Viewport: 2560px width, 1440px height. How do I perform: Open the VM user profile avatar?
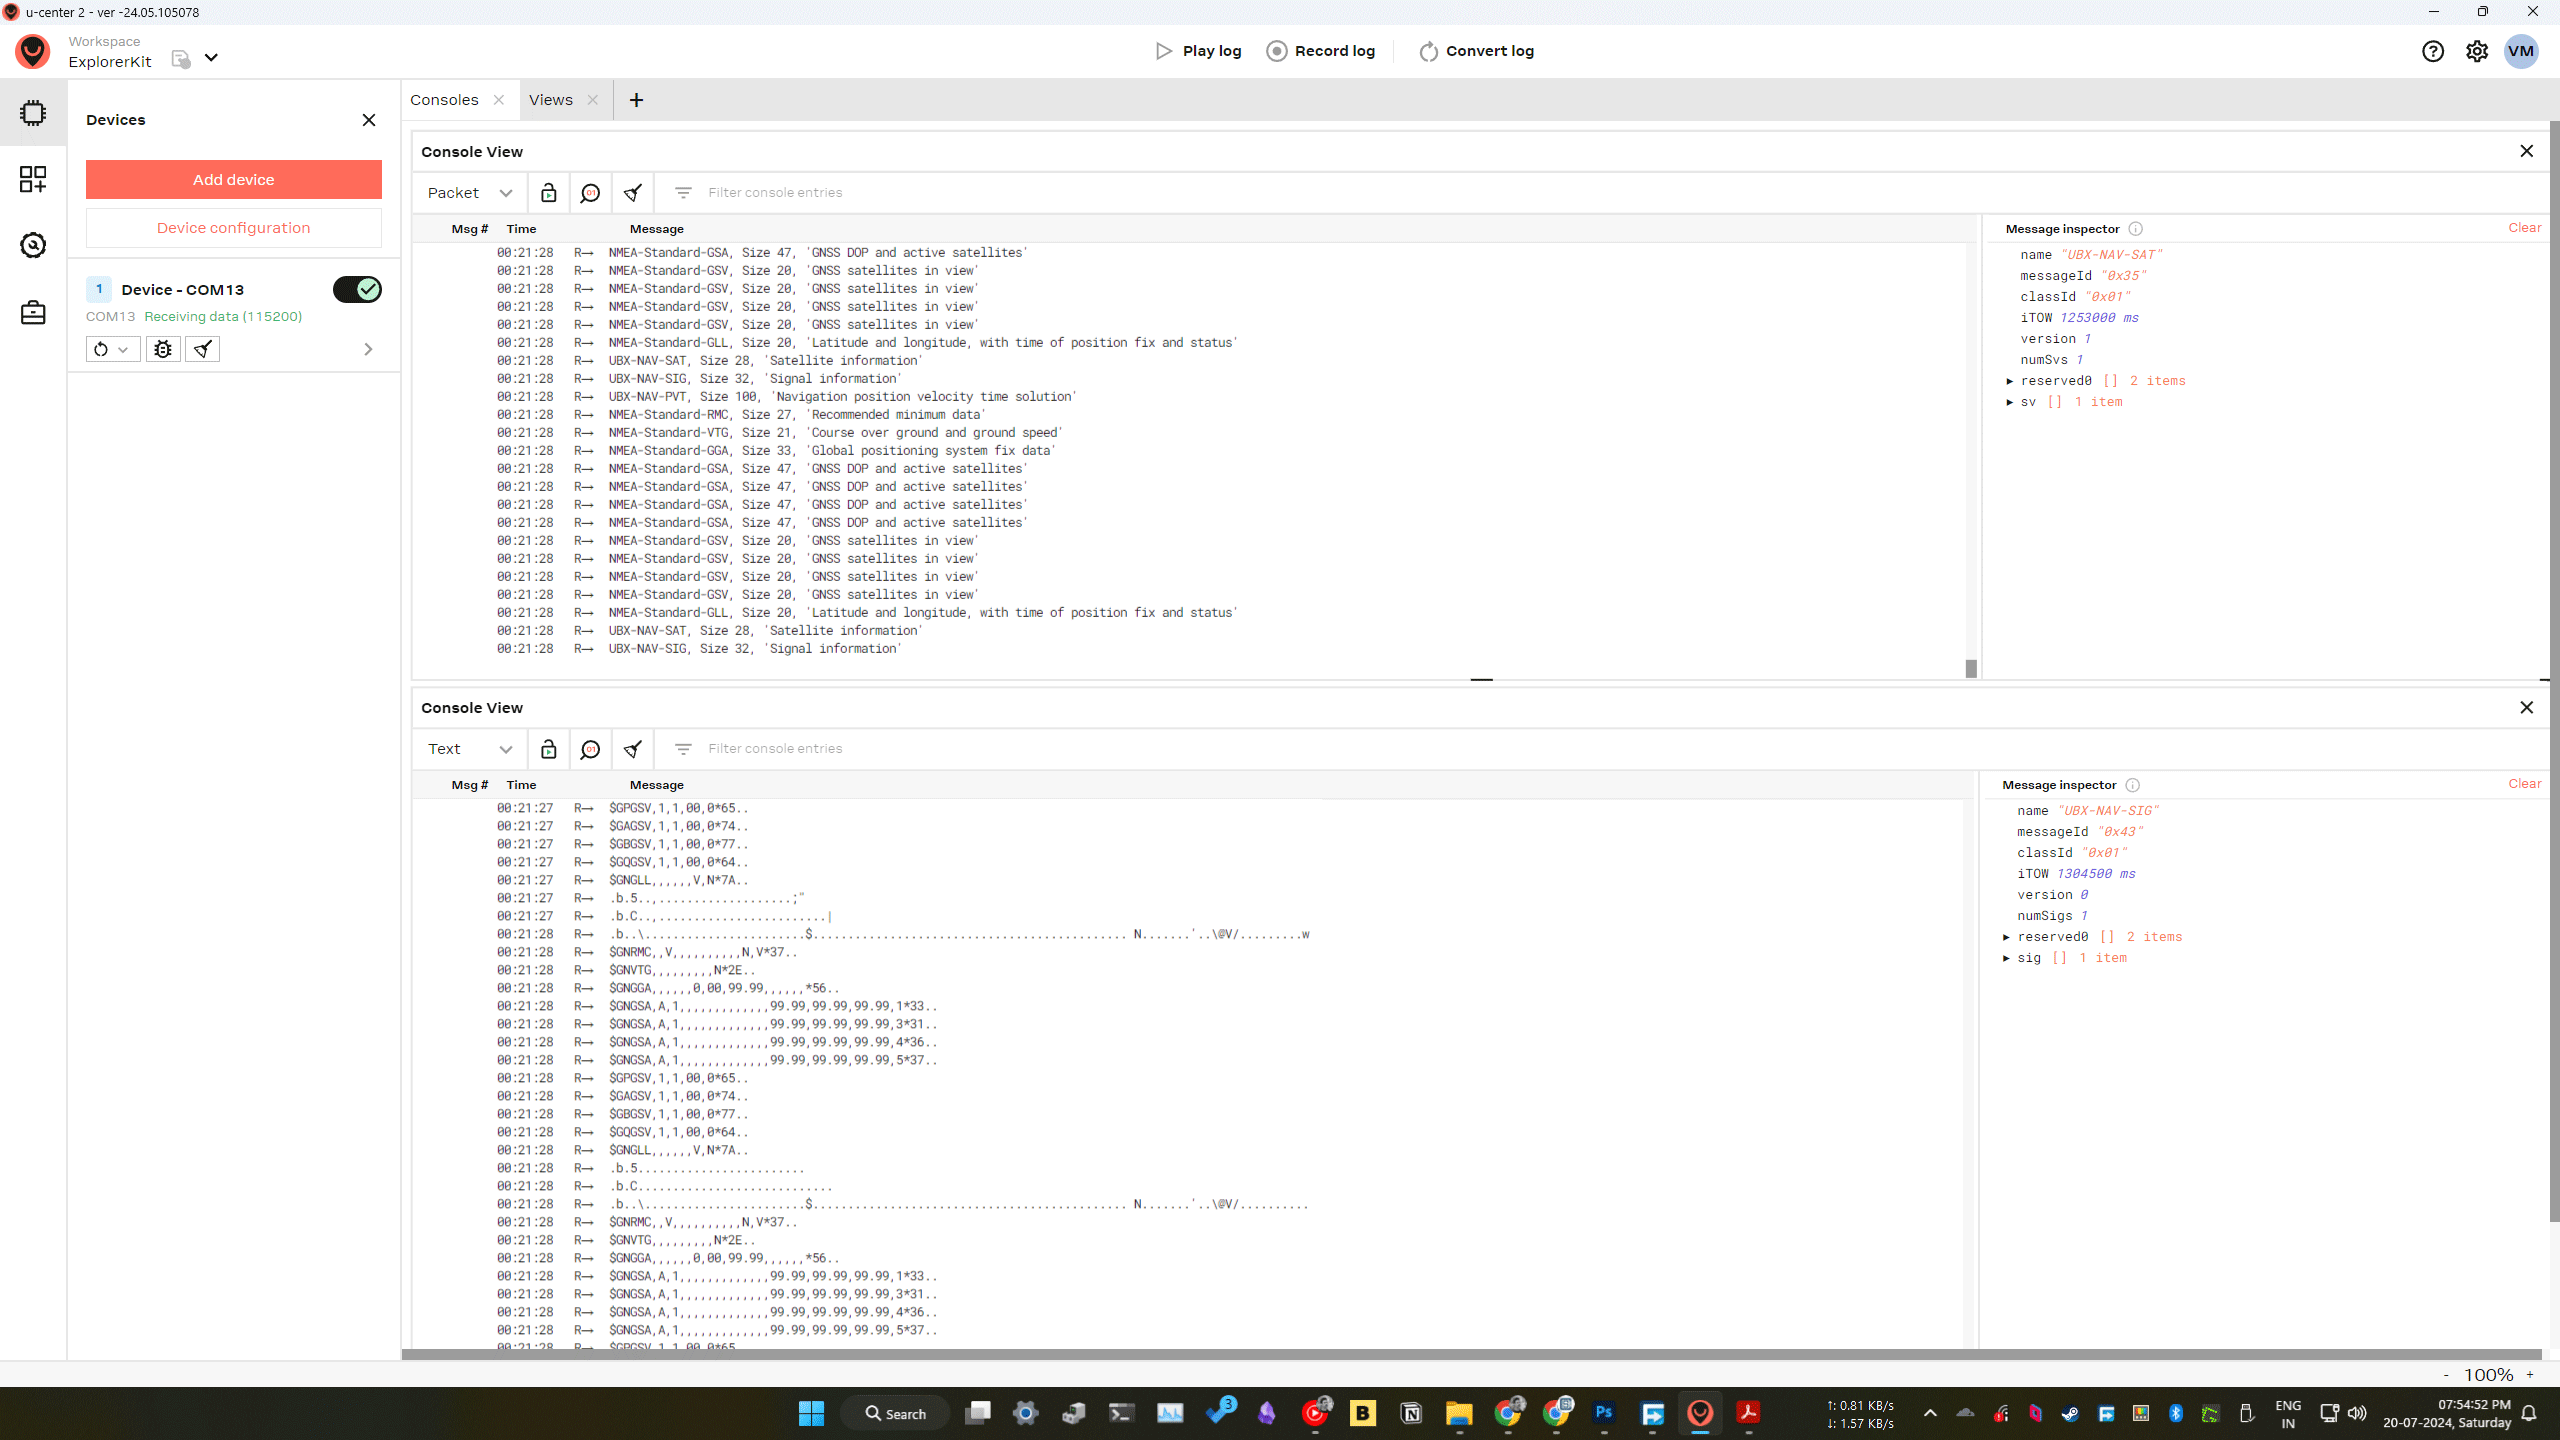point(2521,51)
